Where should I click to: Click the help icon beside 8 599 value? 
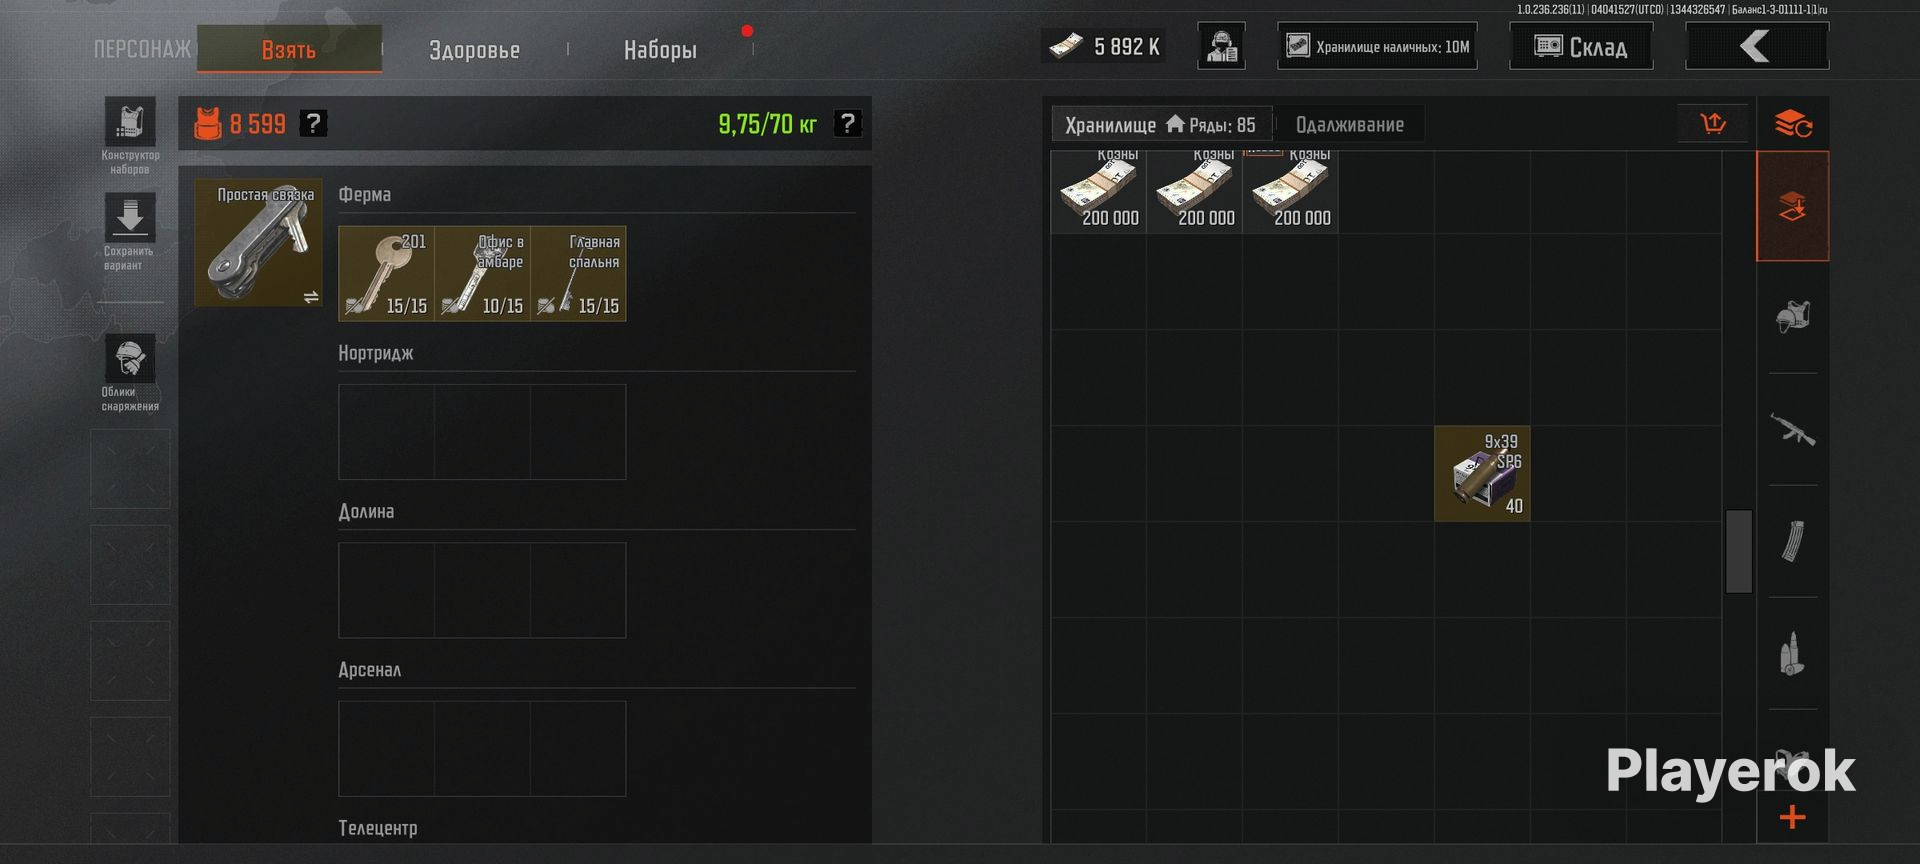click(314, 123)
